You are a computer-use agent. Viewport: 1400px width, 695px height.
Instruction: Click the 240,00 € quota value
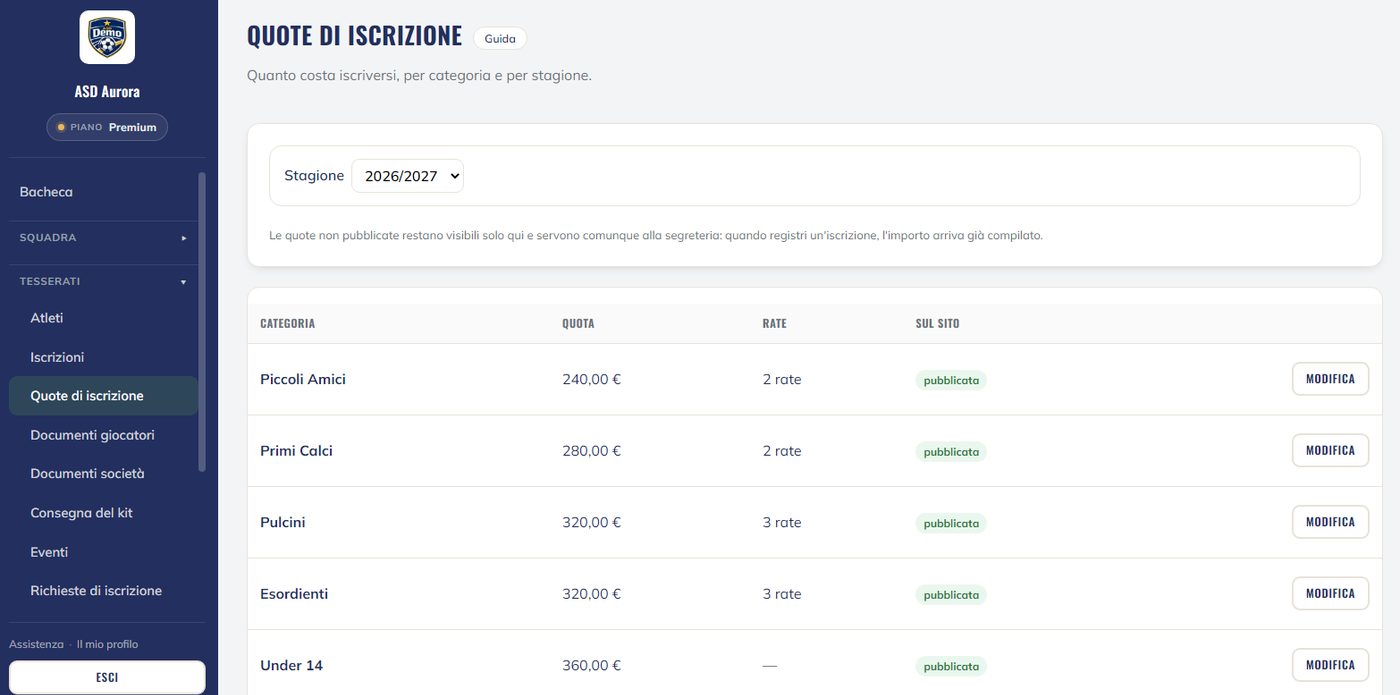[591, 379]
